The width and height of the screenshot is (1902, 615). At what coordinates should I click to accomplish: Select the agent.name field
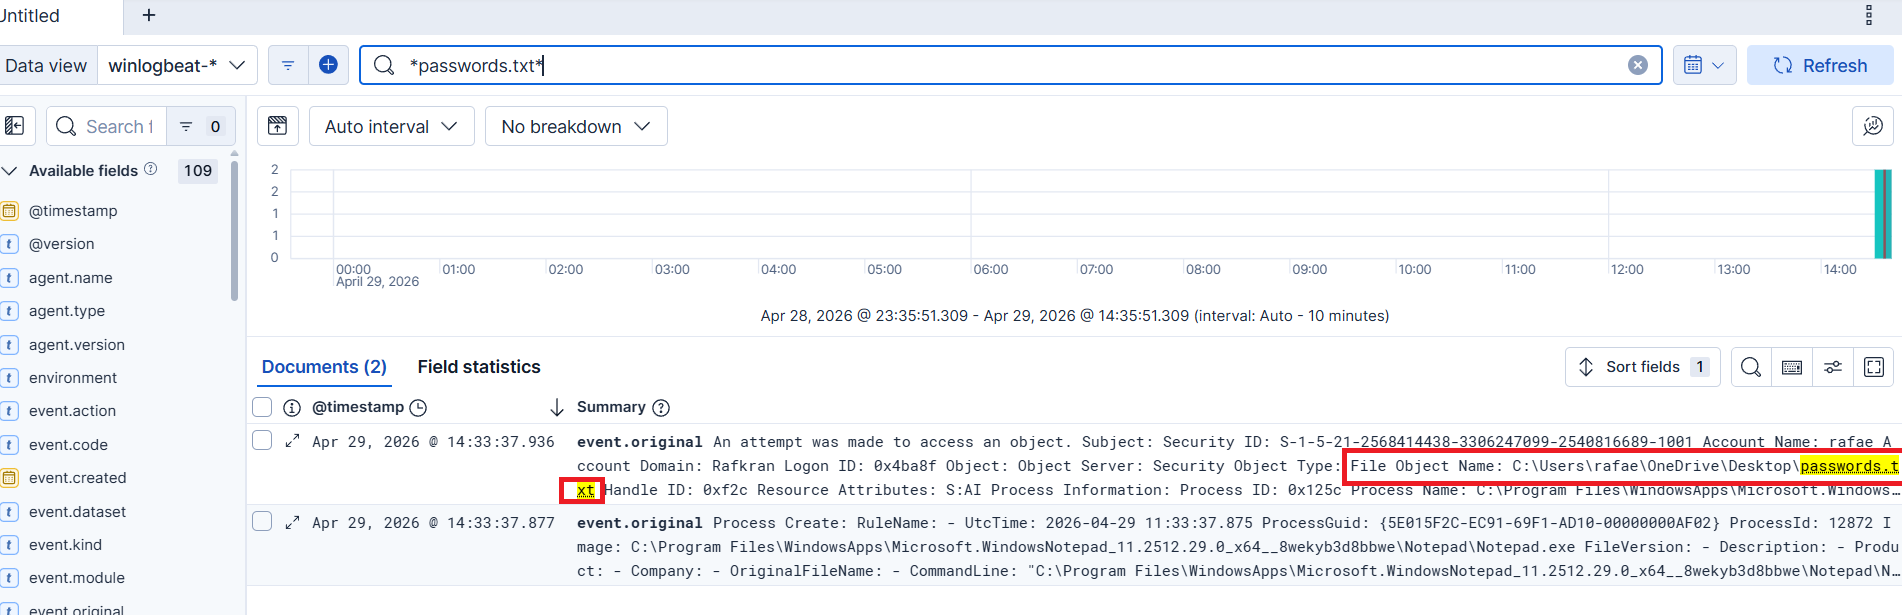coord(70,278)
